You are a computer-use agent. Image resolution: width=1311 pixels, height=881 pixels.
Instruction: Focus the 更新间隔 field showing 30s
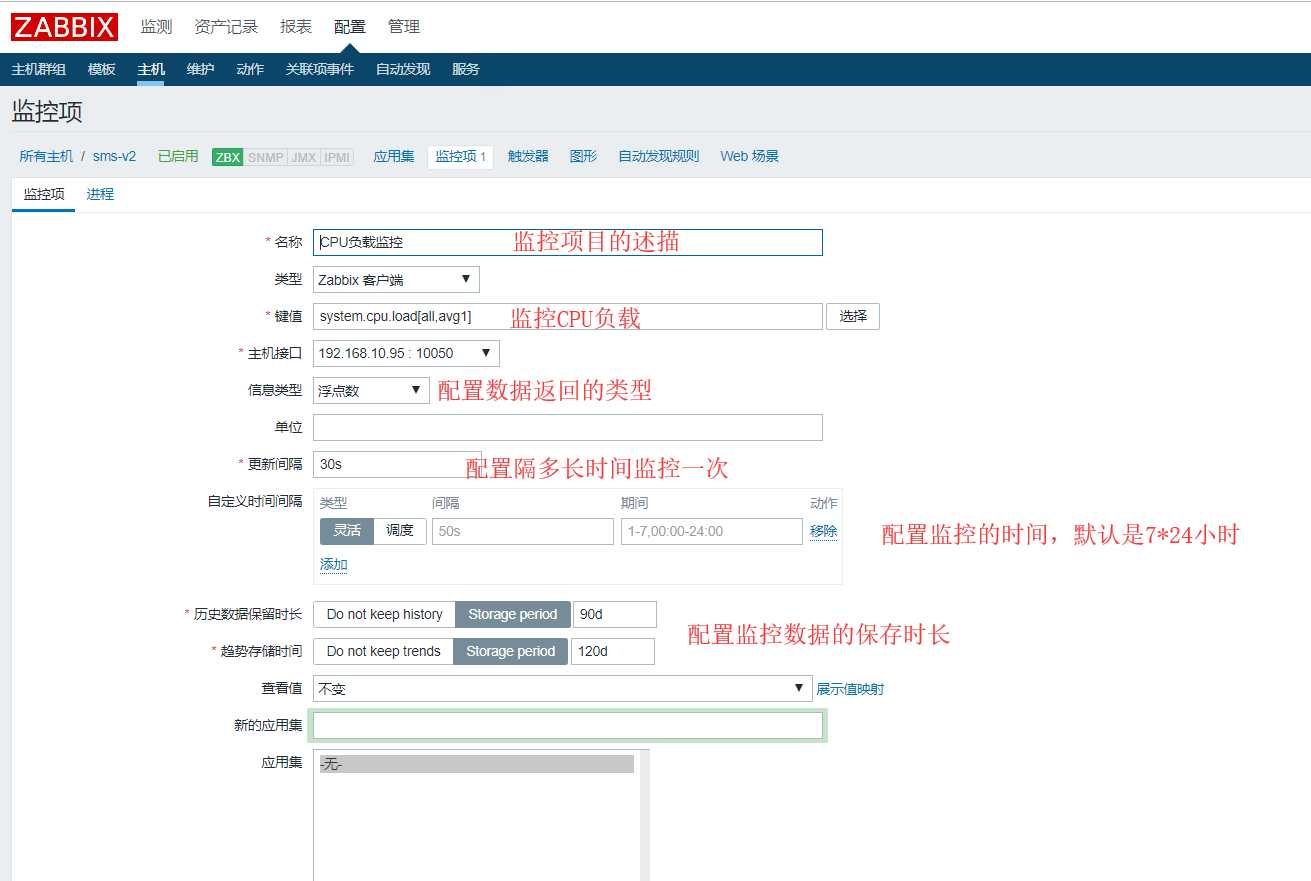click(397, 464)
